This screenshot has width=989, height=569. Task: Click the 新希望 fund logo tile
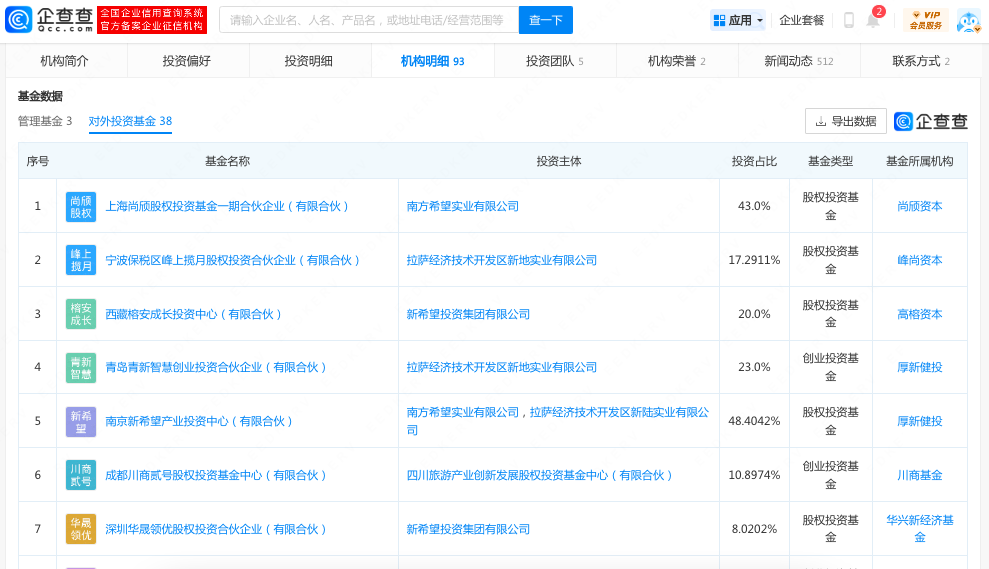[81, 421]
